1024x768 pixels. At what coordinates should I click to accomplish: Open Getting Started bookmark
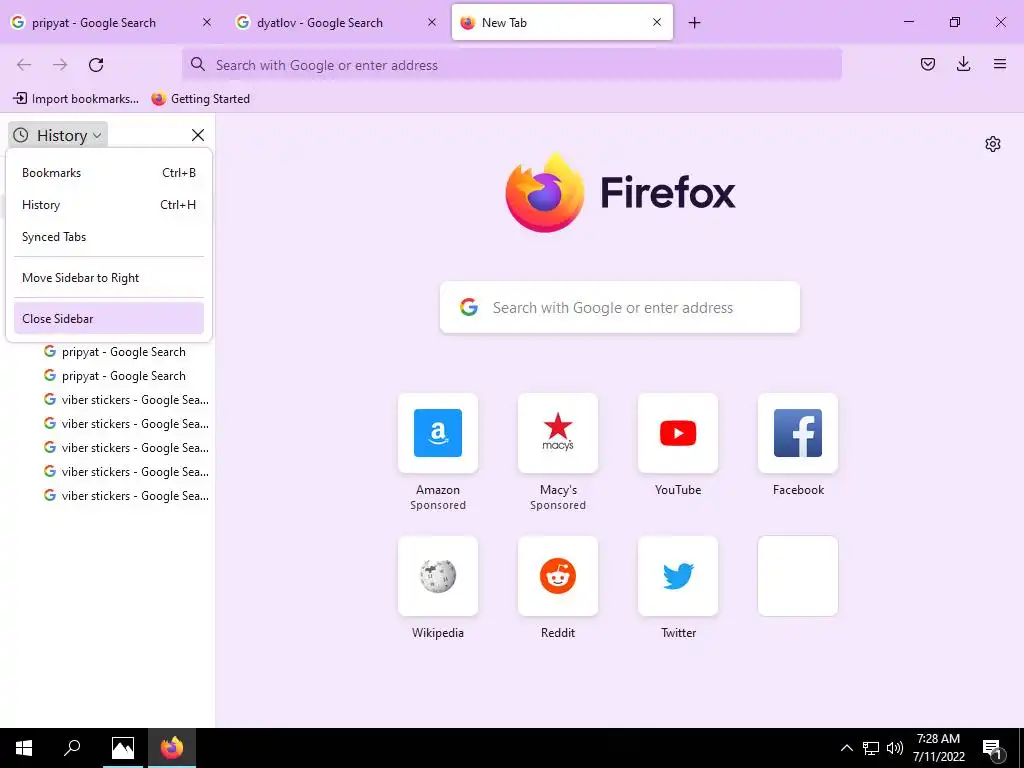pos(200,99)
